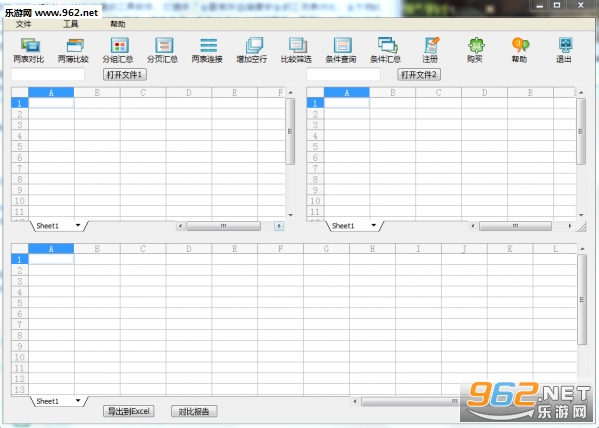Select the 分页汇总 page summary icon
This screenshot has height=428, width=599.
tap(163, 50)
